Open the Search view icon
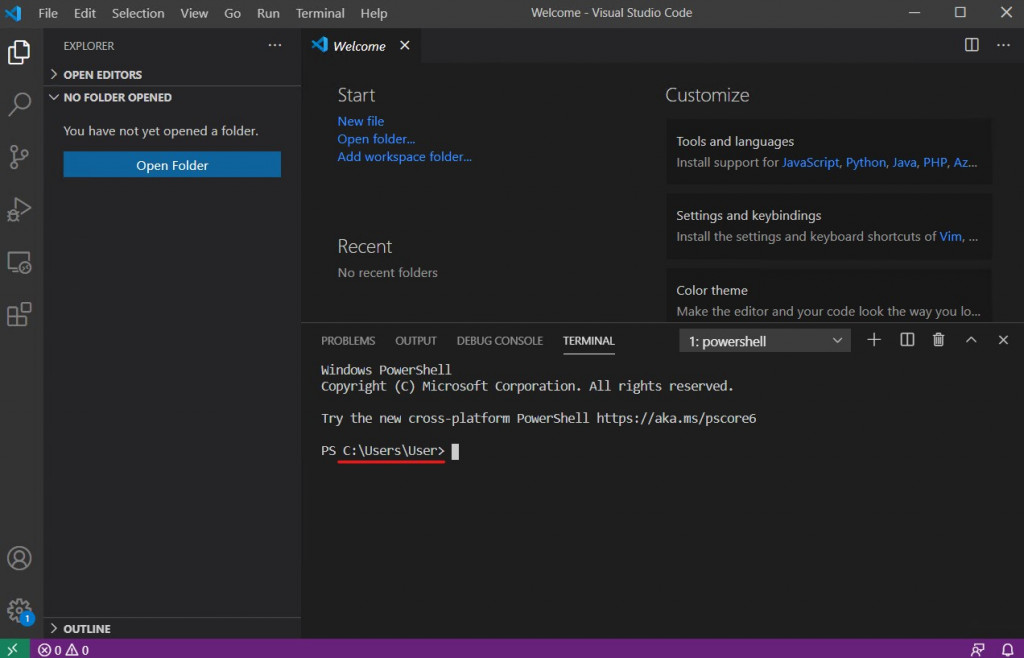This screenshot has height=658, width=1024. [19, 104]
